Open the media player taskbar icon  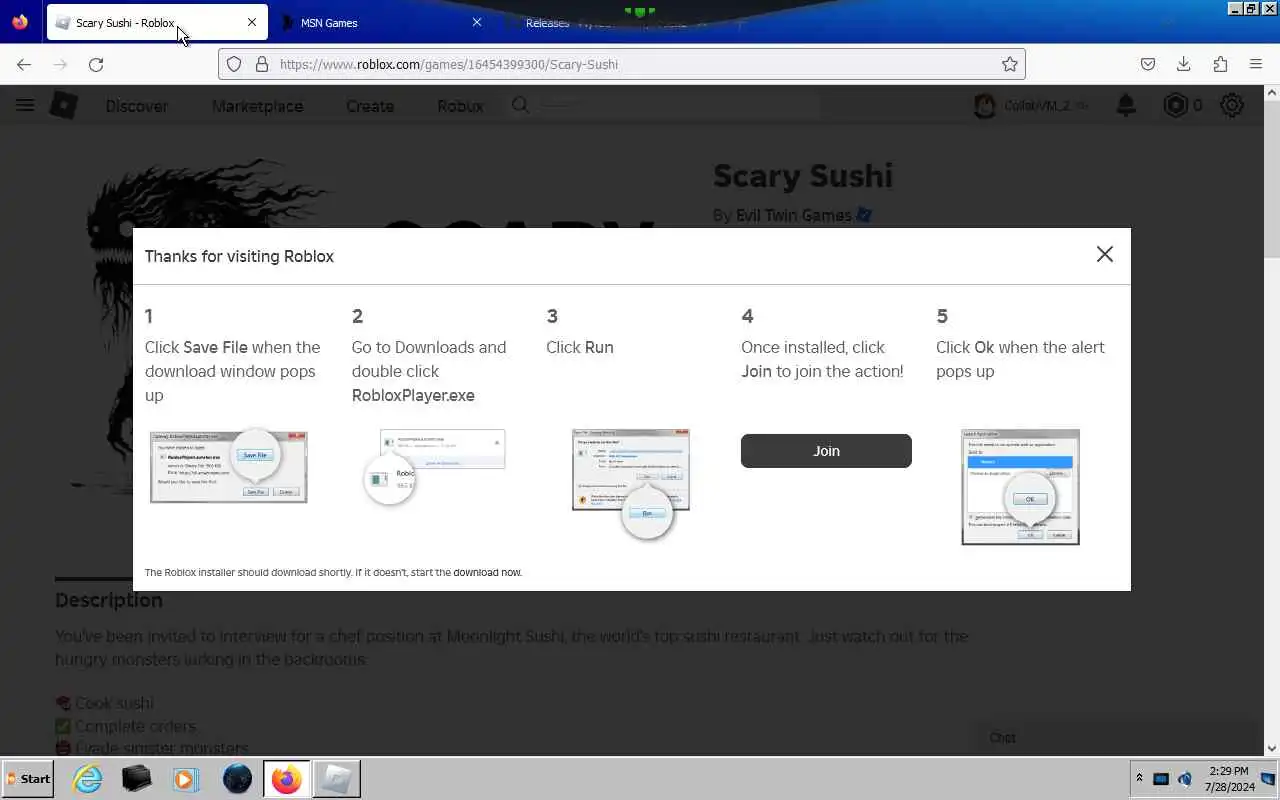tap(186, 779)
